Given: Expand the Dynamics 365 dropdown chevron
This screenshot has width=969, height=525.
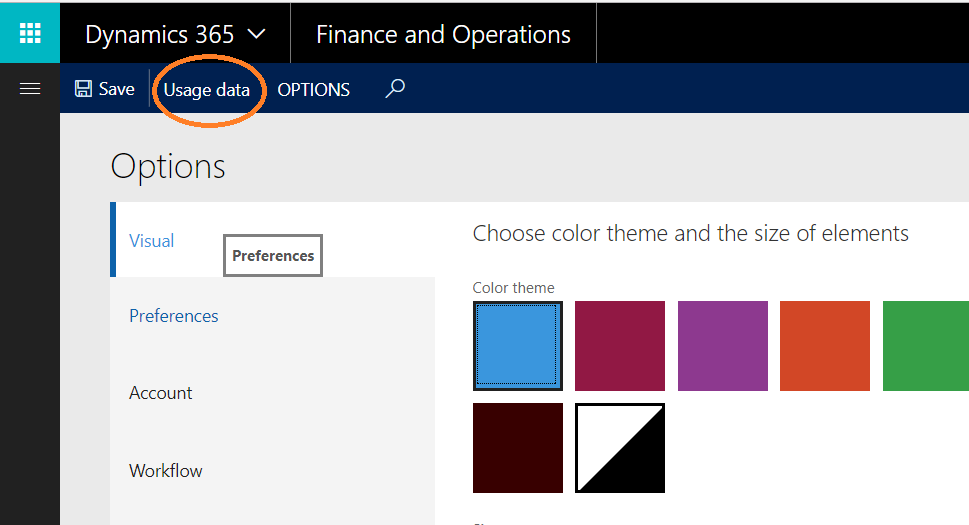Looking at the screenshot, I should [256, 34].
